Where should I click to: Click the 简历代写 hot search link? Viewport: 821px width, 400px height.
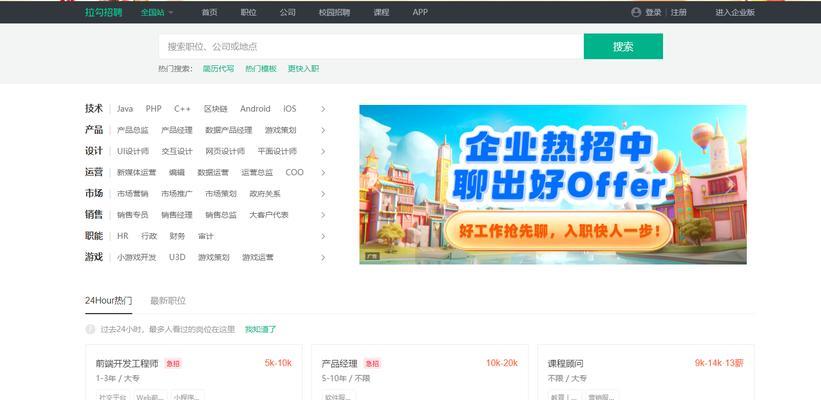coord(218,69)
